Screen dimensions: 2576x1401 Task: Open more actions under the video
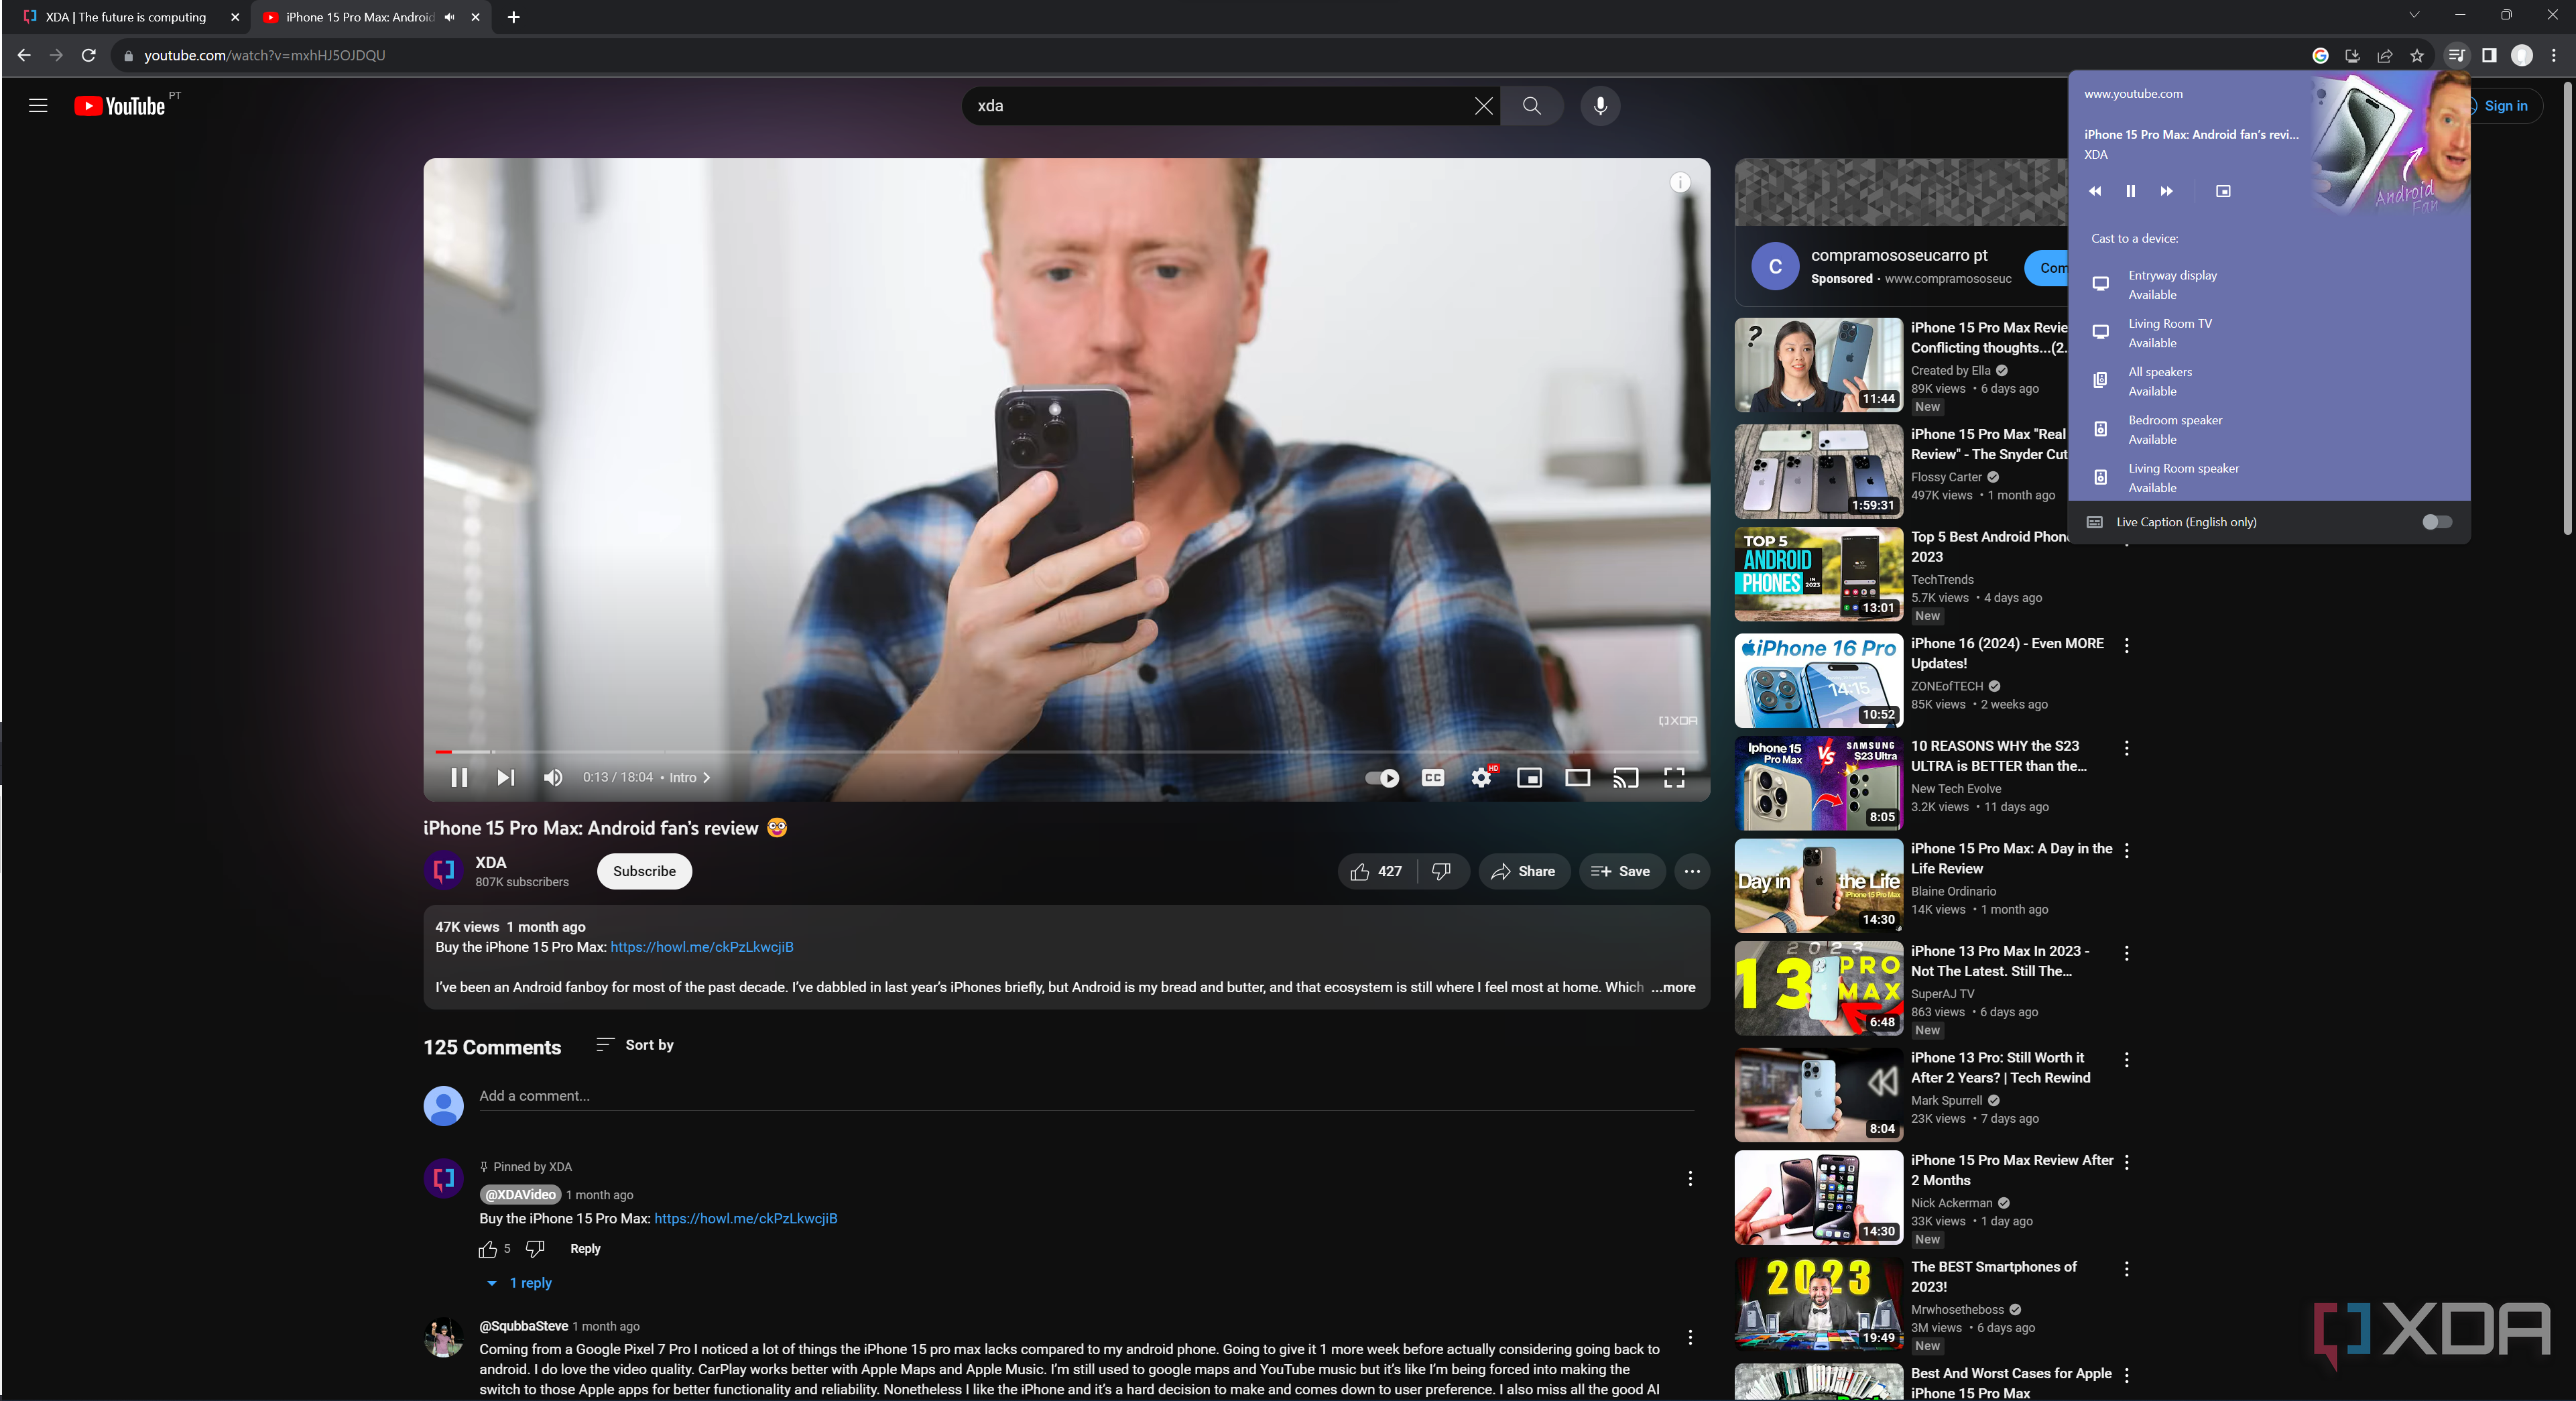click(x=1691, y=871)
